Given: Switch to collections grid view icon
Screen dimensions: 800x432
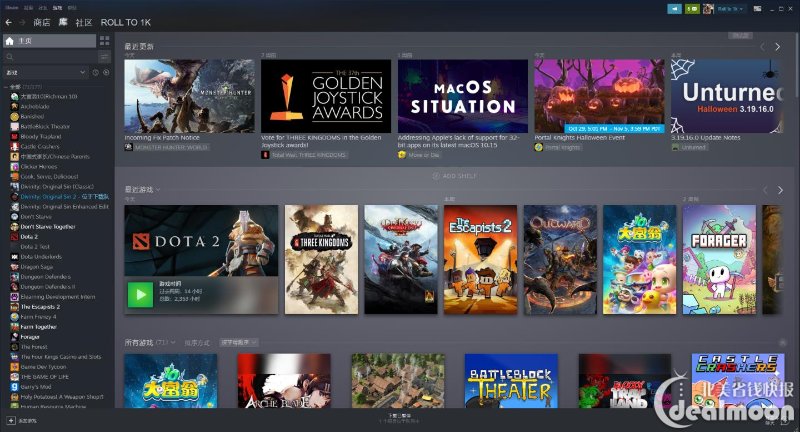Looking at the screenshot, I should point(105,41).
